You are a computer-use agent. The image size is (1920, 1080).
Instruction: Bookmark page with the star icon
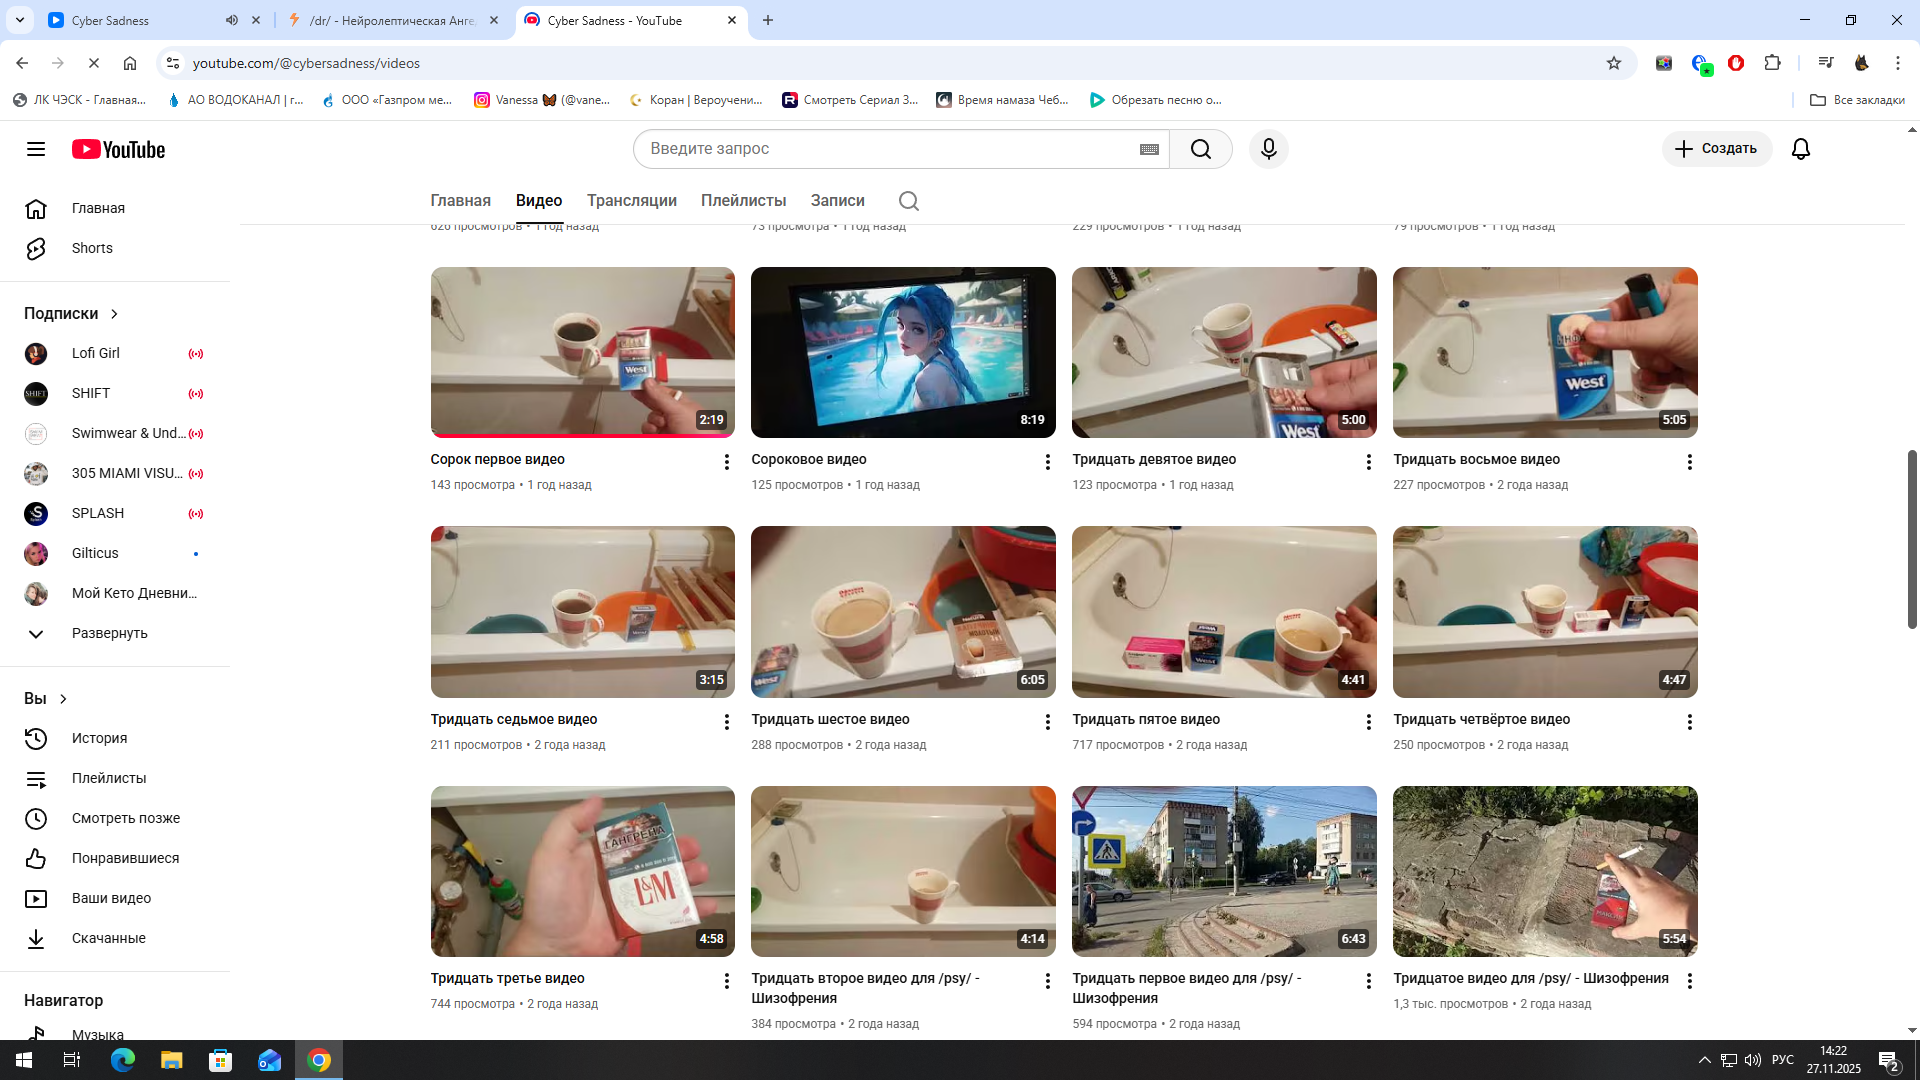tap(1613, 63)
